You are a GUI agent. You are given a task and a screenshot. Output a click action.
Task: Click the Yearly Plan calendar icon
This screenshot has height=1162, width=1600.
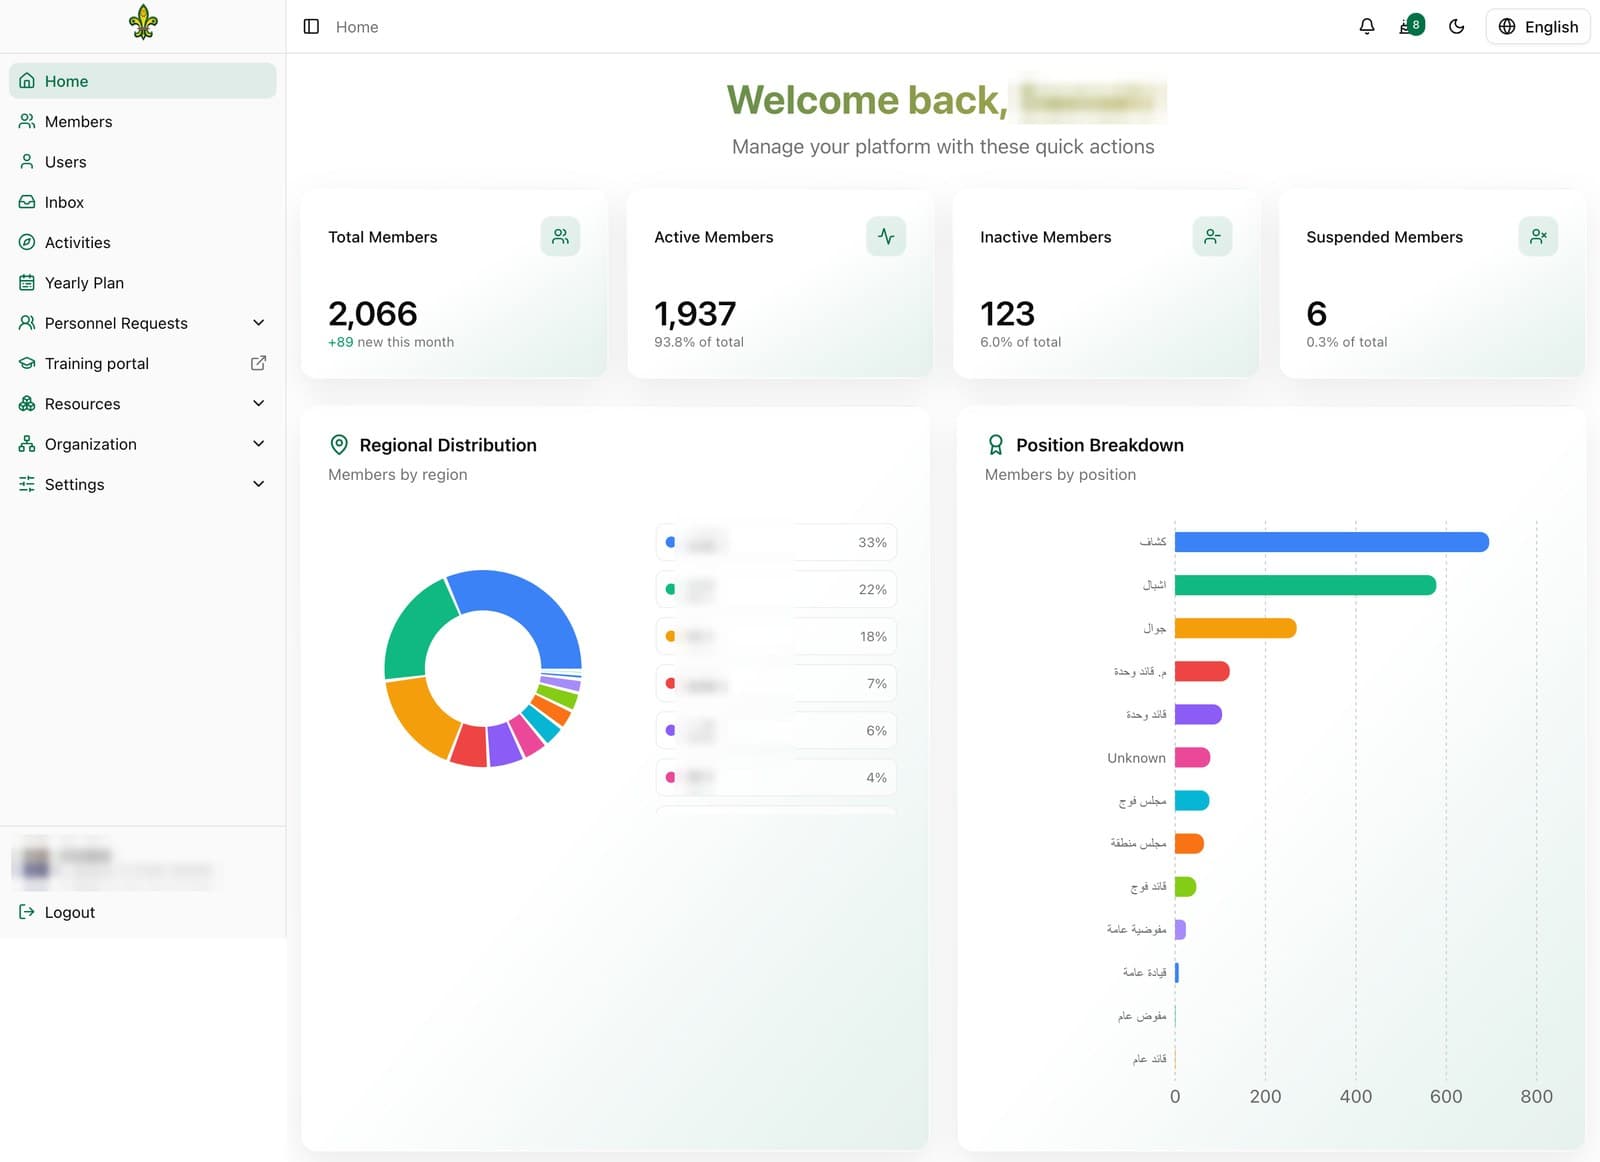pyautogui.click(x=27, y=283)
